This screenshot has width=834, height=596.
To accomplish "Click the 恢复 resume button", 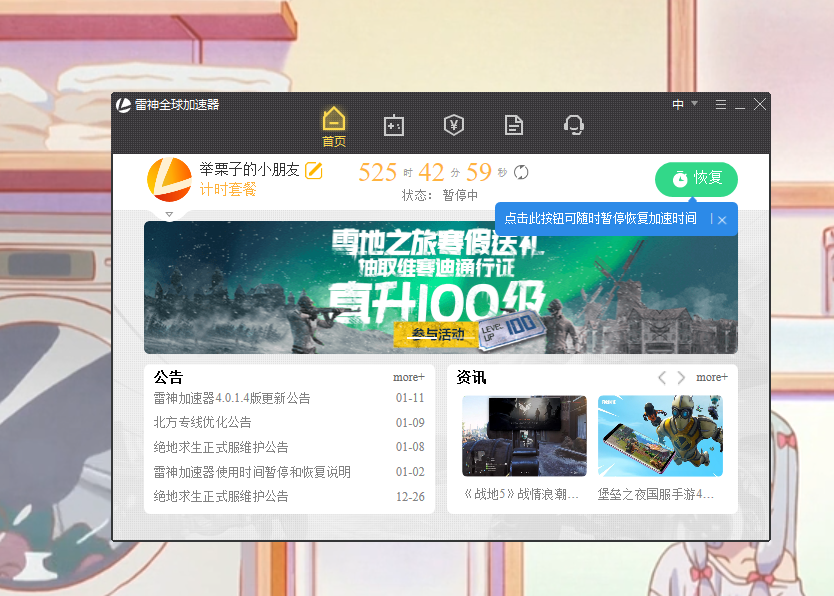I will [x=696, y=179].
